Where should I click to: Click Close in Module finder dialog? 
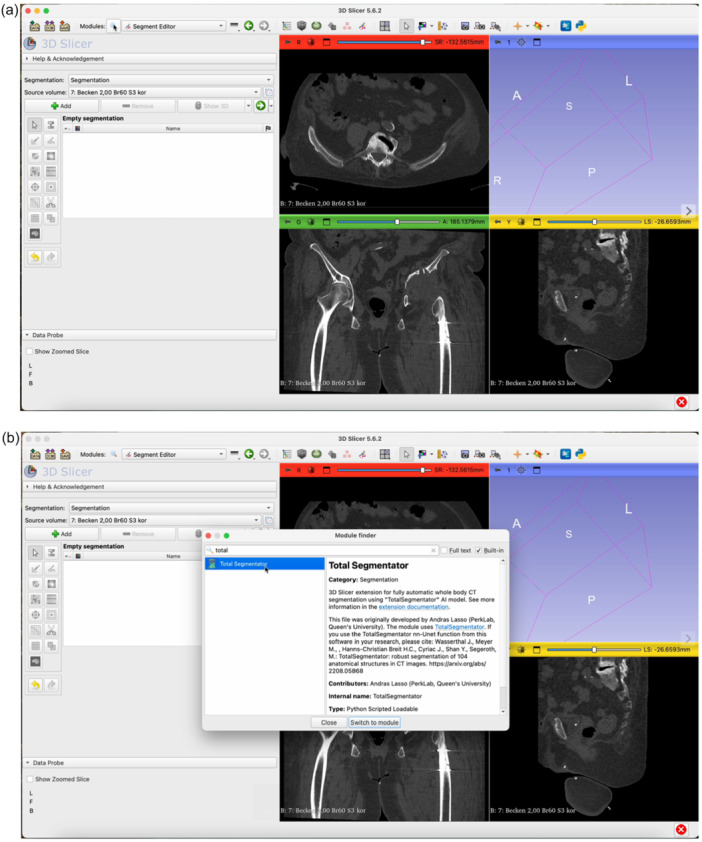tap(329, 722)
